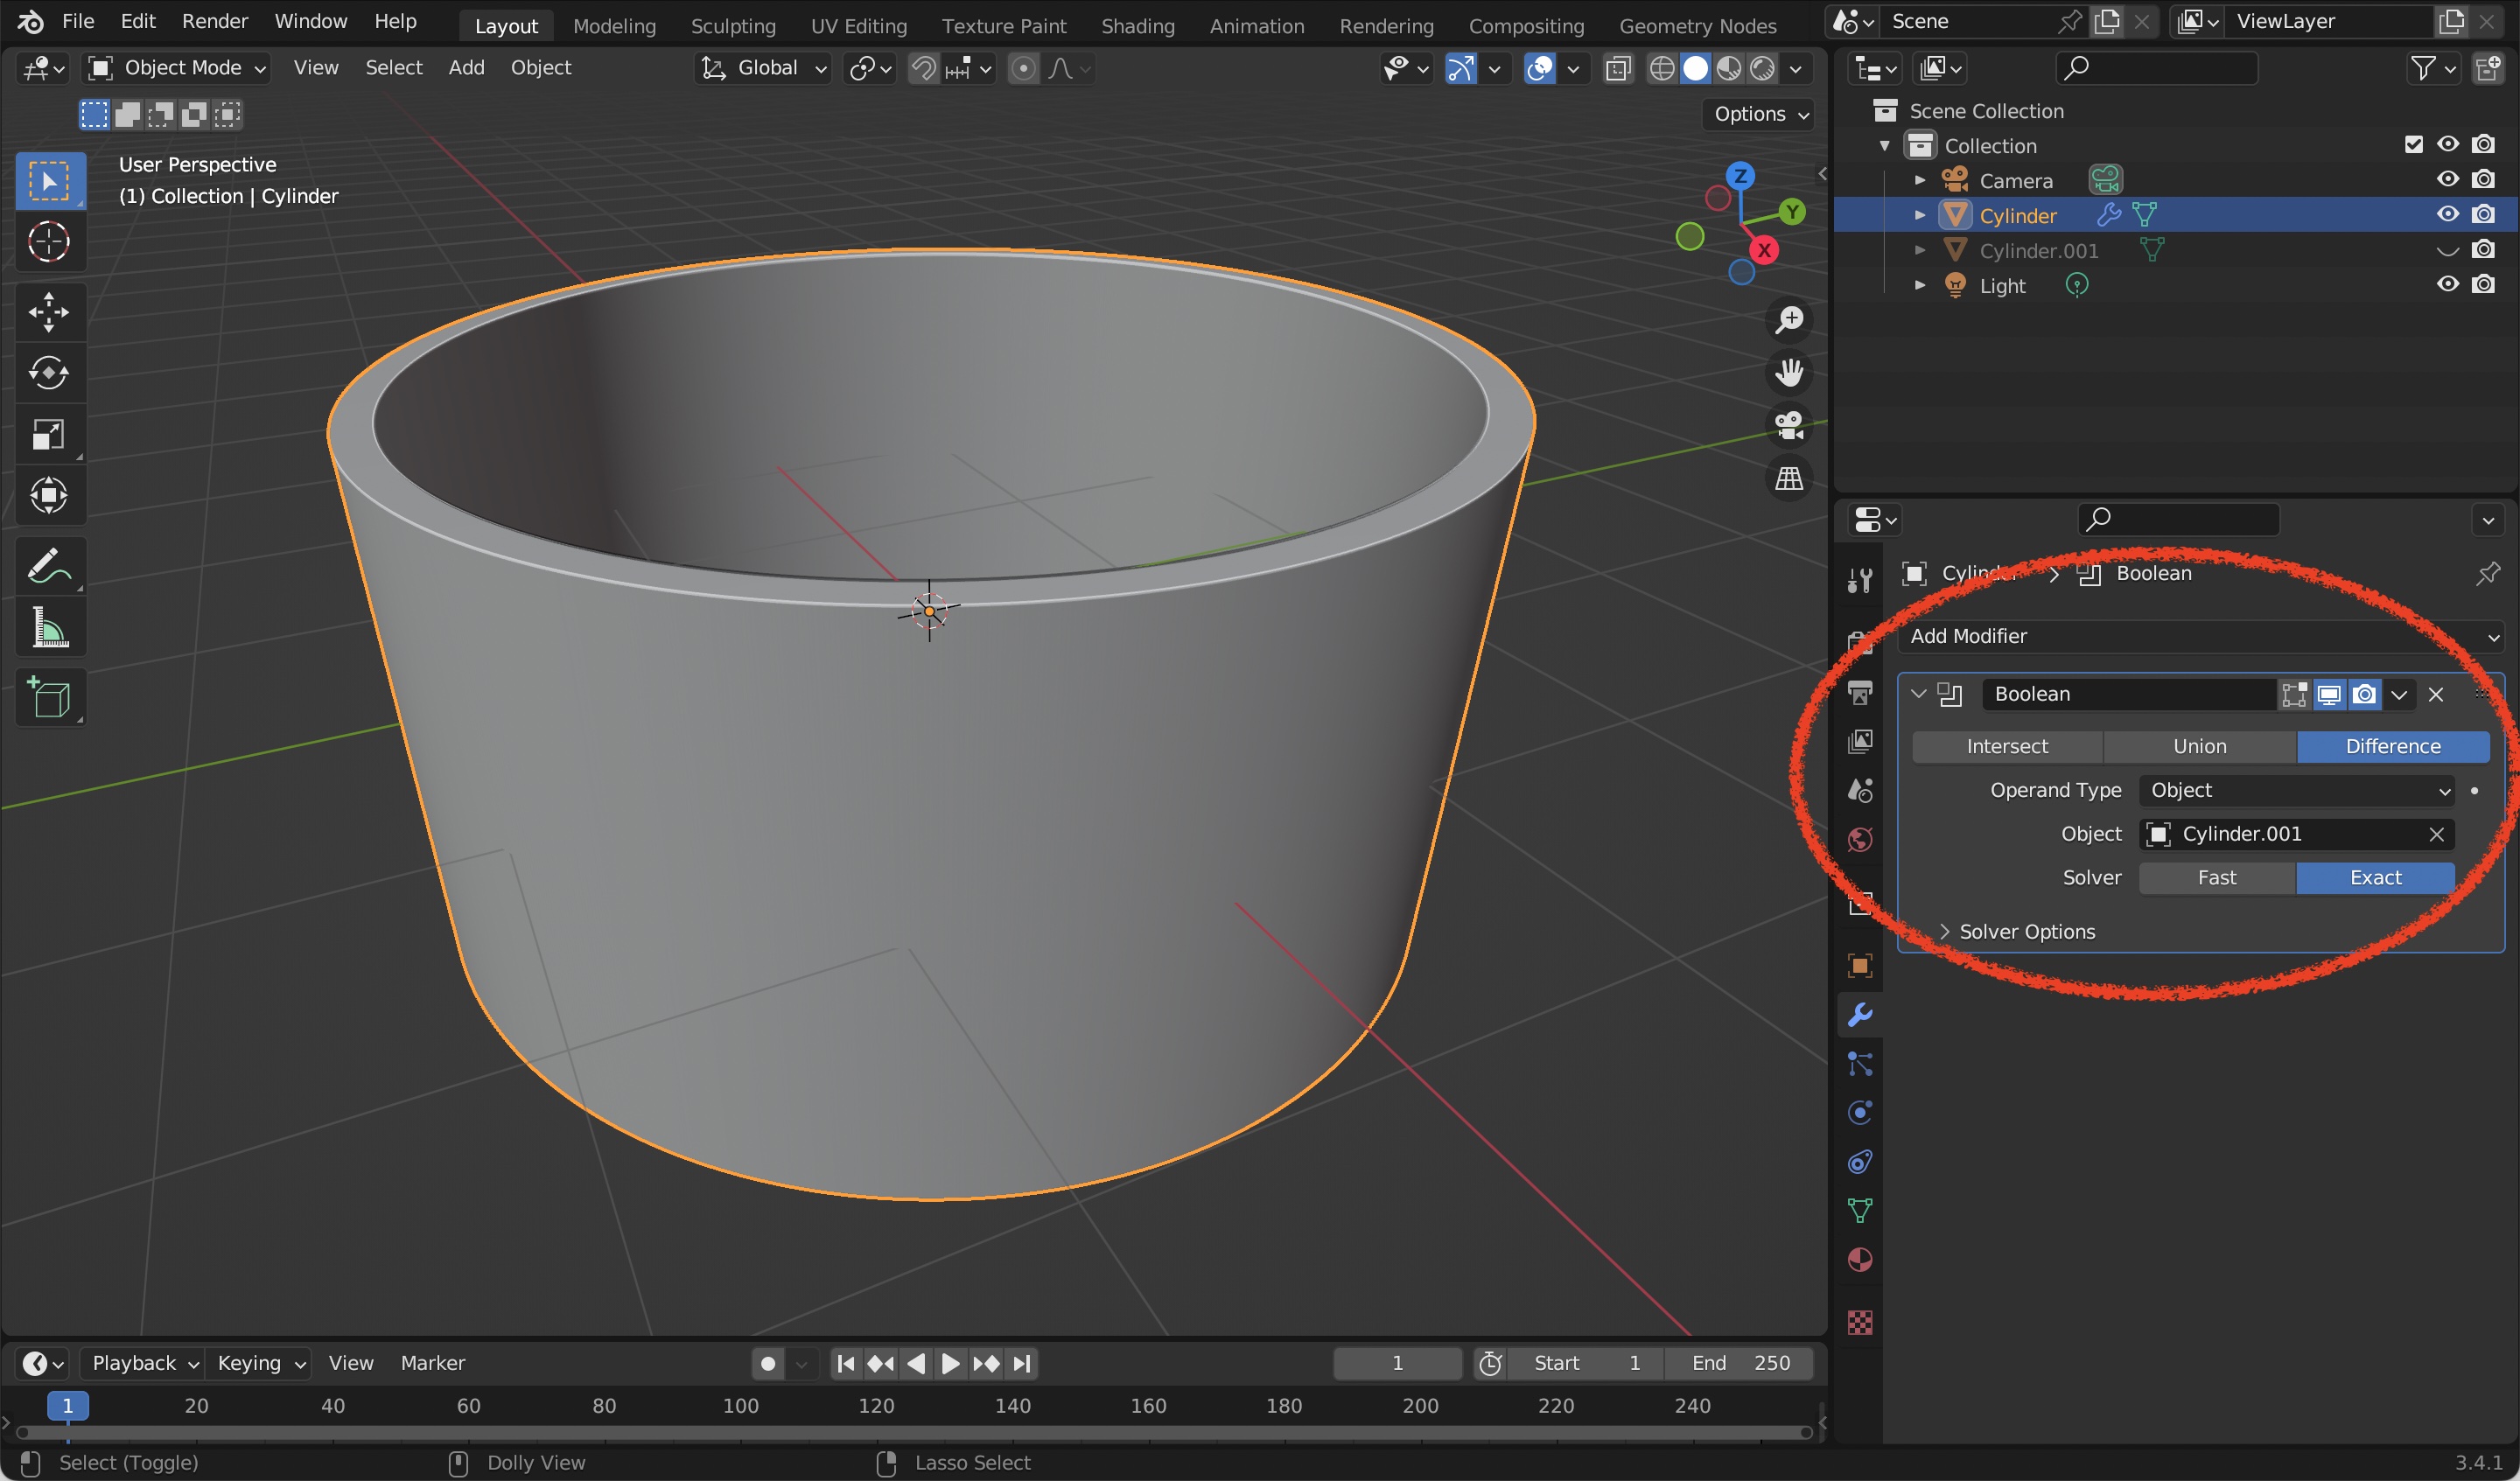Viewport: 2520px width, 1481px height.
Task: Open the Render menu
Action: coord(214,21)
